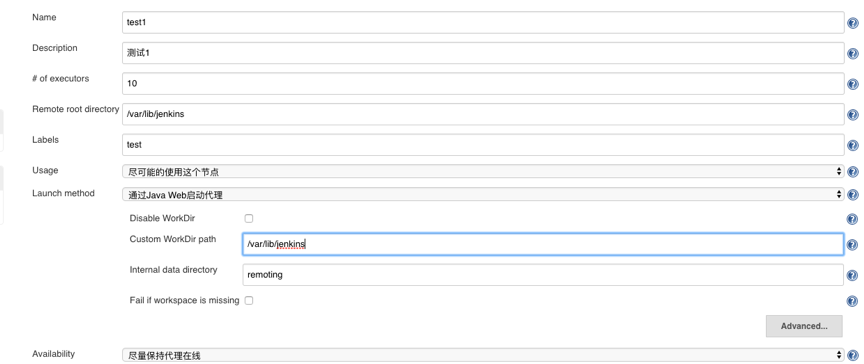864x364 pixels.
Task: Click the Launch method label
Action: coord(63,193)
